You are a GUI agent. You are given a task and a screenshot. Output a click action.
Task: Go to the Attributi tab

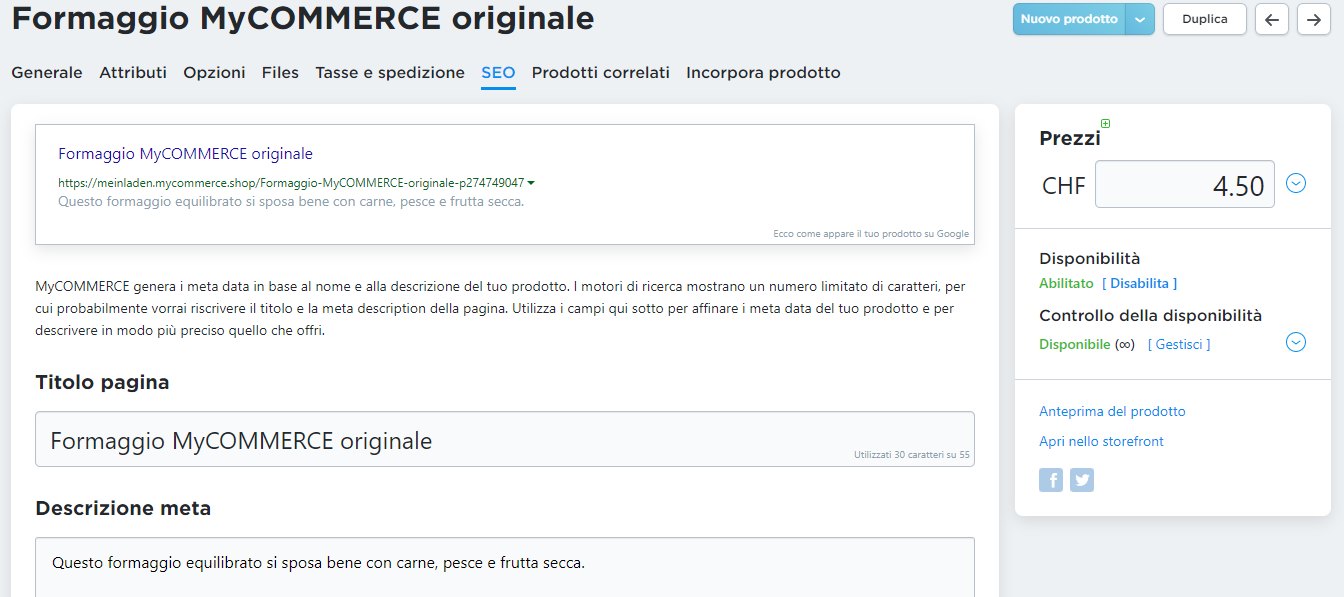pyautogui.click(x=133, y=72)
